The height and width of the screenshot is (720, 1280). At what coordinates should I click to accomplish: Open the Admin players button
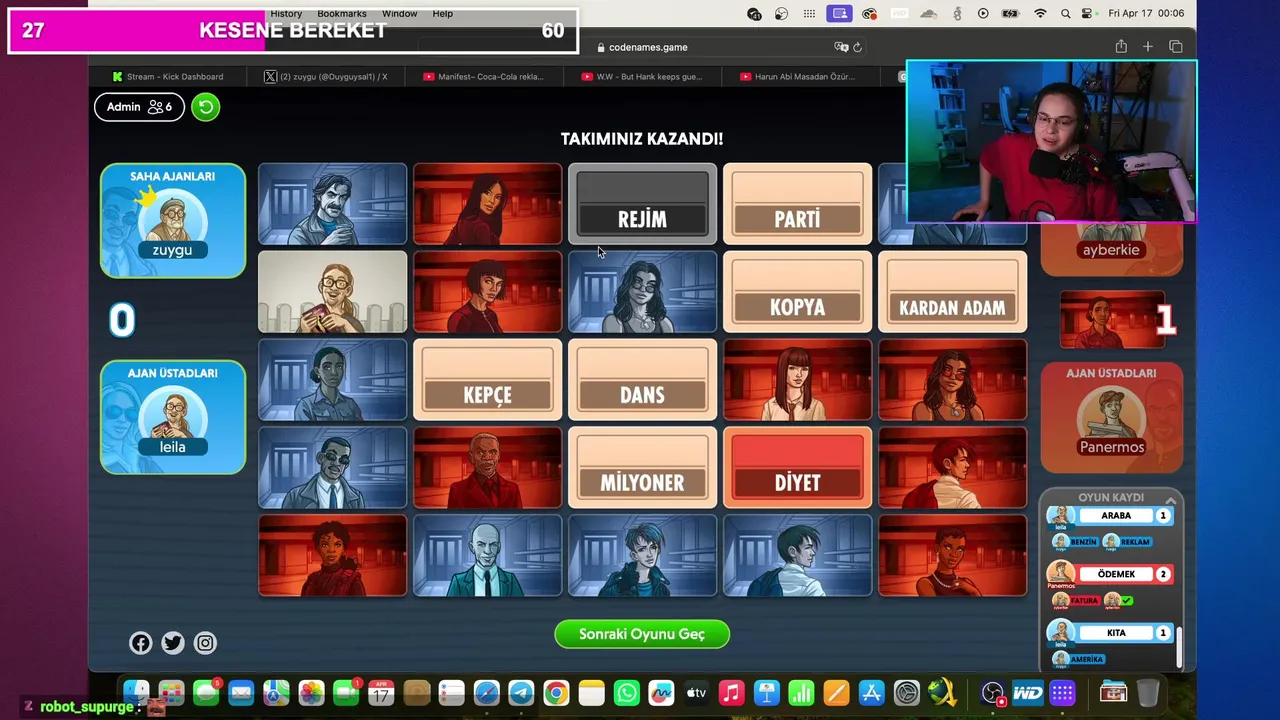139,107
